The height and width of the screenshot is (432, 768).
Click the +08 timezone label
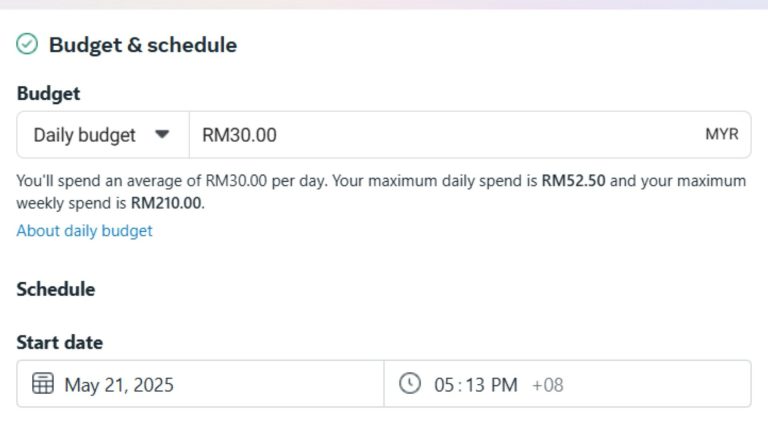tap(548, 385)
